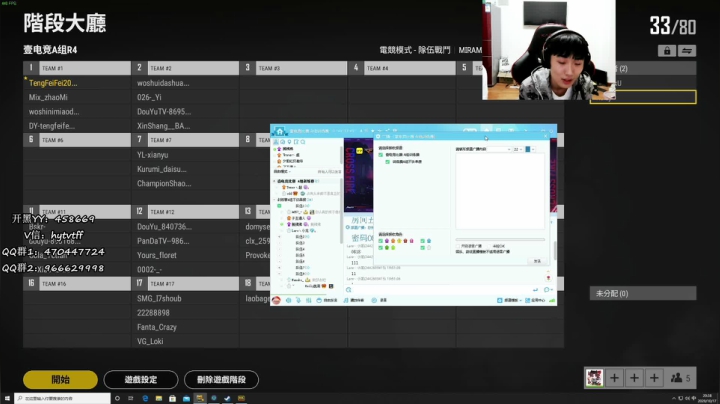The width and height of the screenshot is (720, 404).
Task: Click the second plus slot in party bar
Action: coord(634,378)
